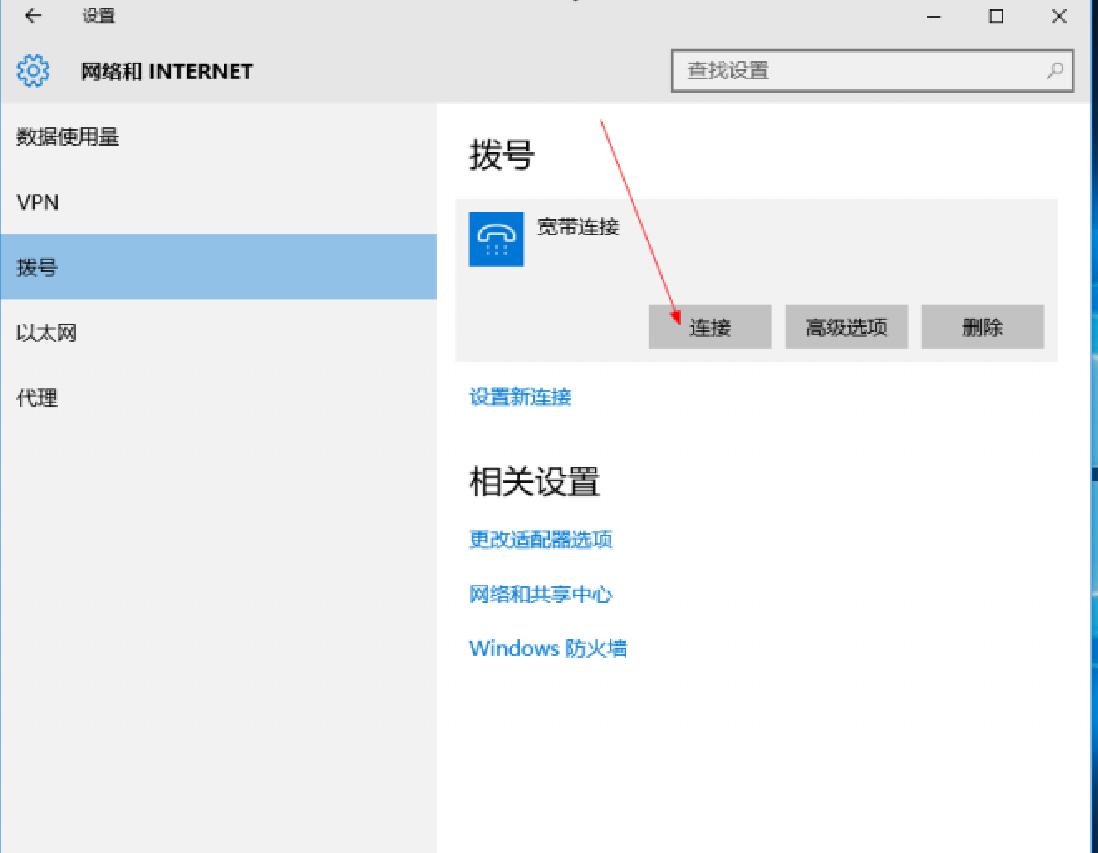
Task: Open Windows 防火墙 settings
Action: click(x=546, y=648)
